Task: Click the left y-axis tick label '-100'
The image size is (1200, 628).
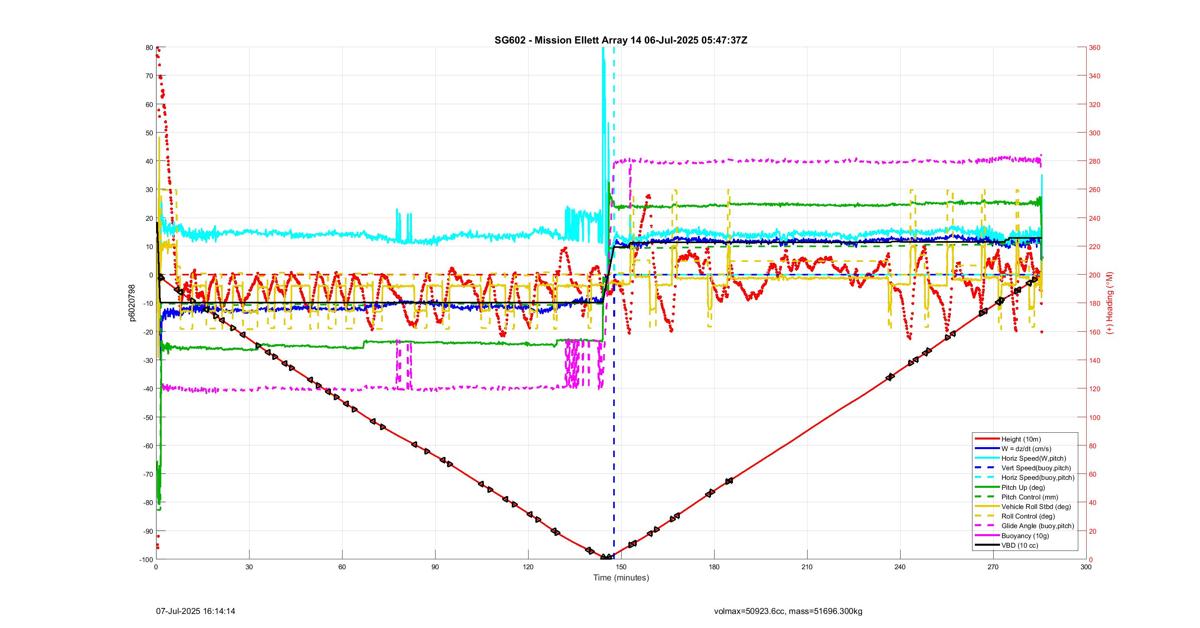Action: point(146,559)
